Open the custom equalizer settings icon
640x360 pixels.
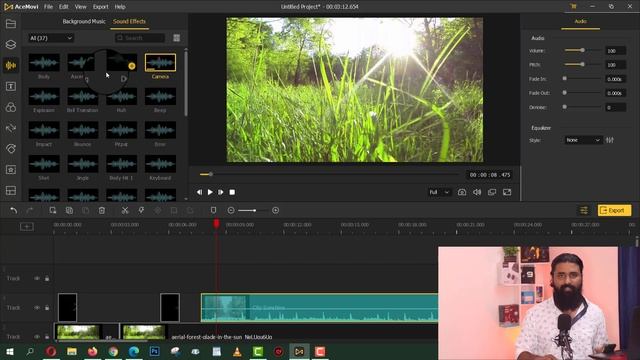[x=610, y=140]
